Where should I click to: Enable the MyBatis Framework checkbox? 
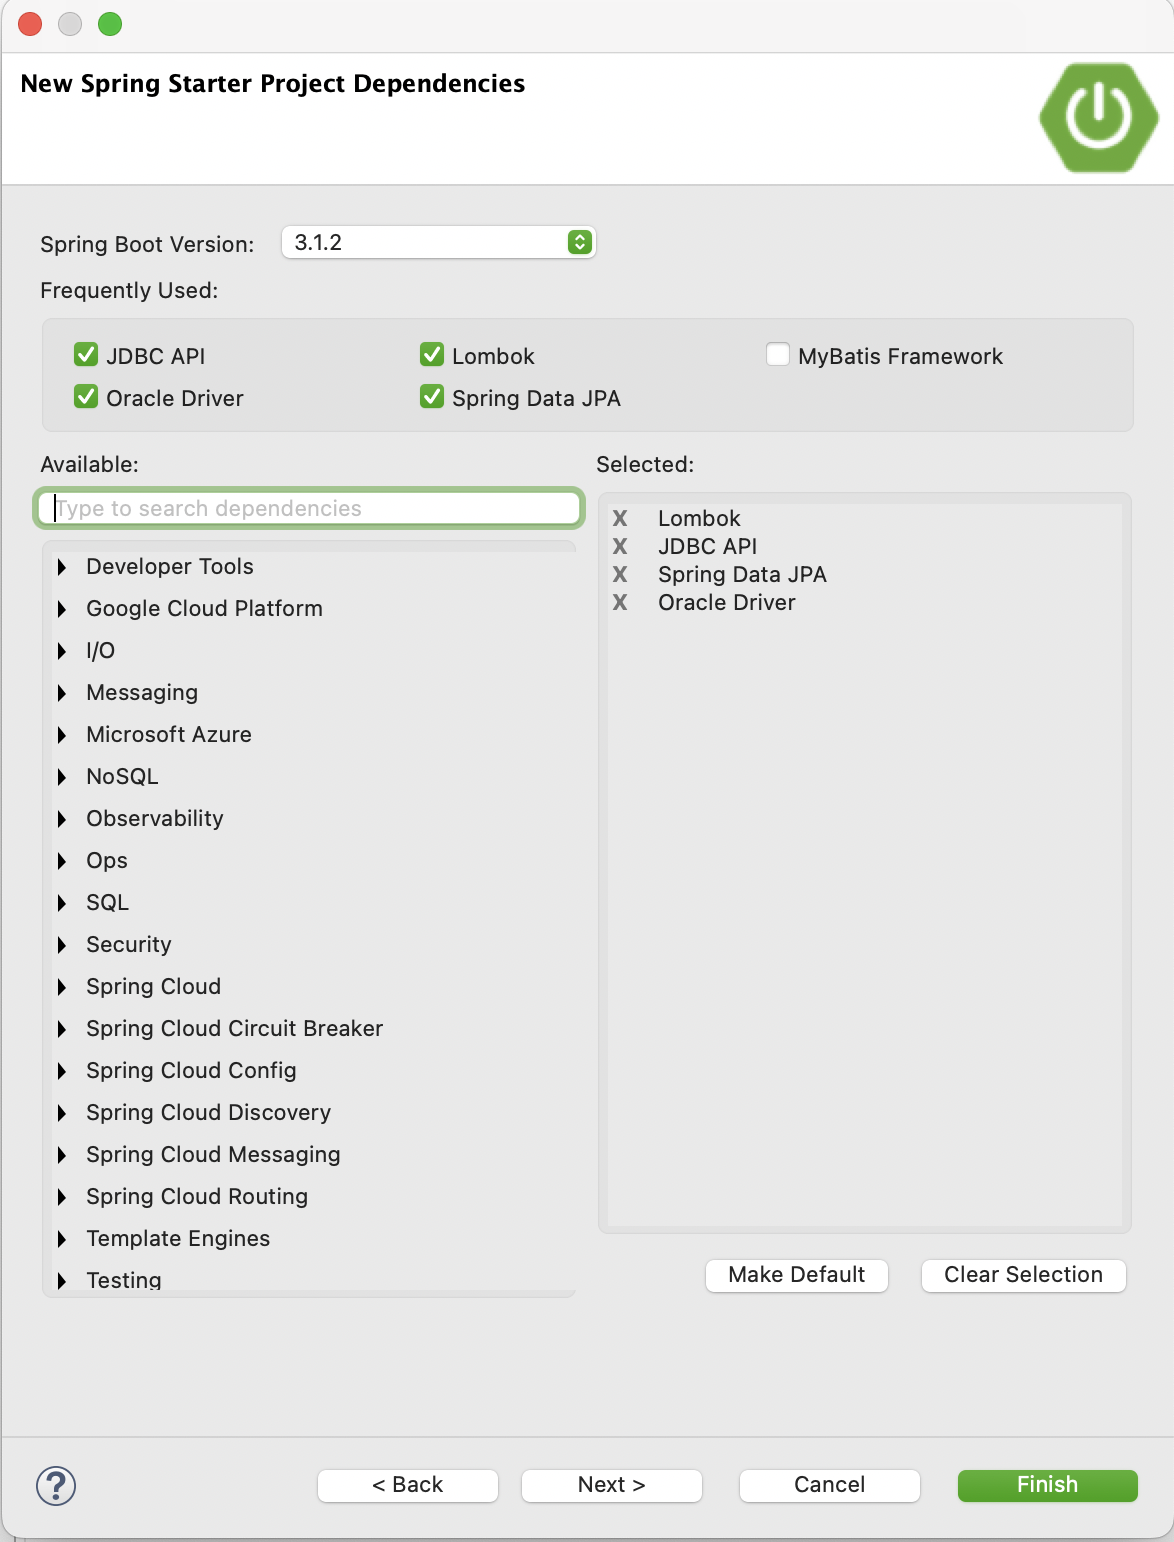point(778,355)
